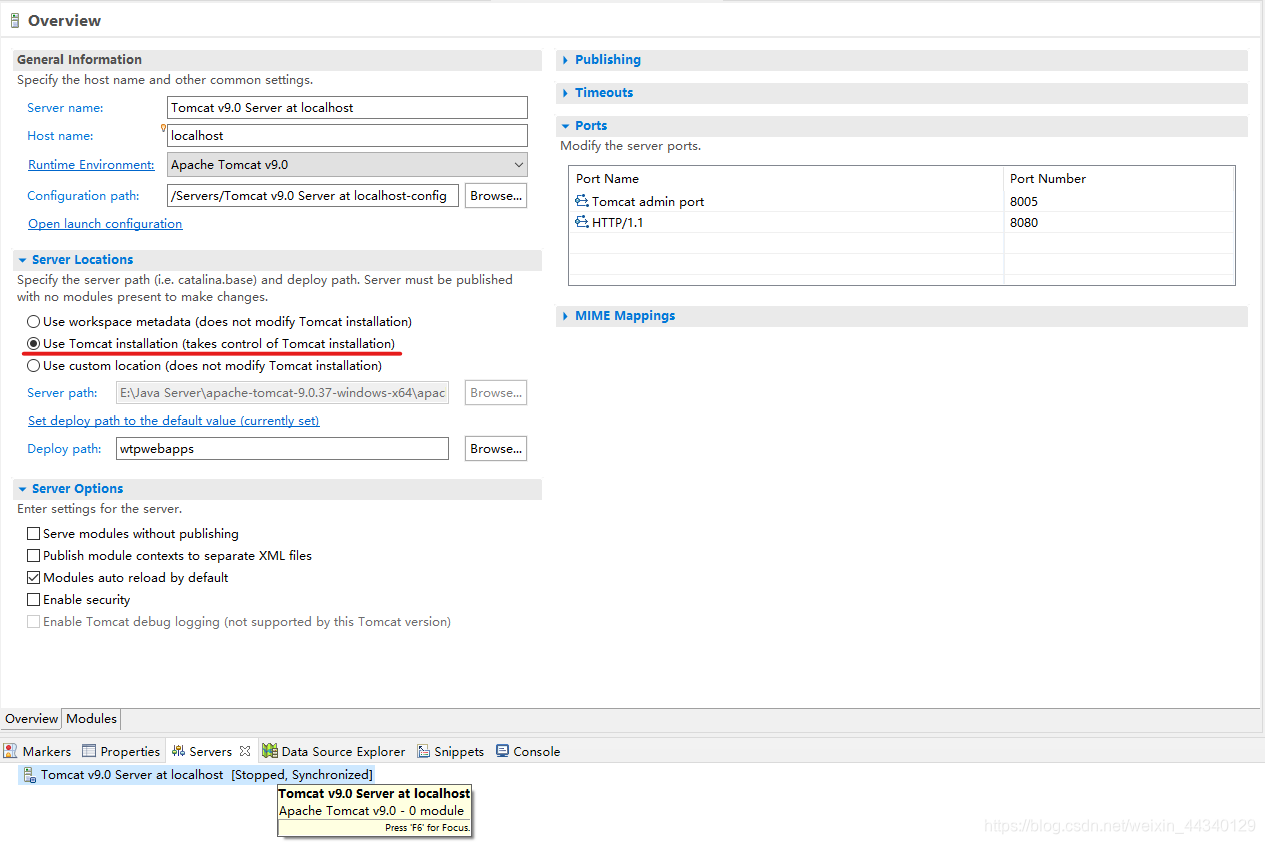This screenshot has height=844, width=1265.
Task: Open the Markers view tab
Action: point(37,751)
